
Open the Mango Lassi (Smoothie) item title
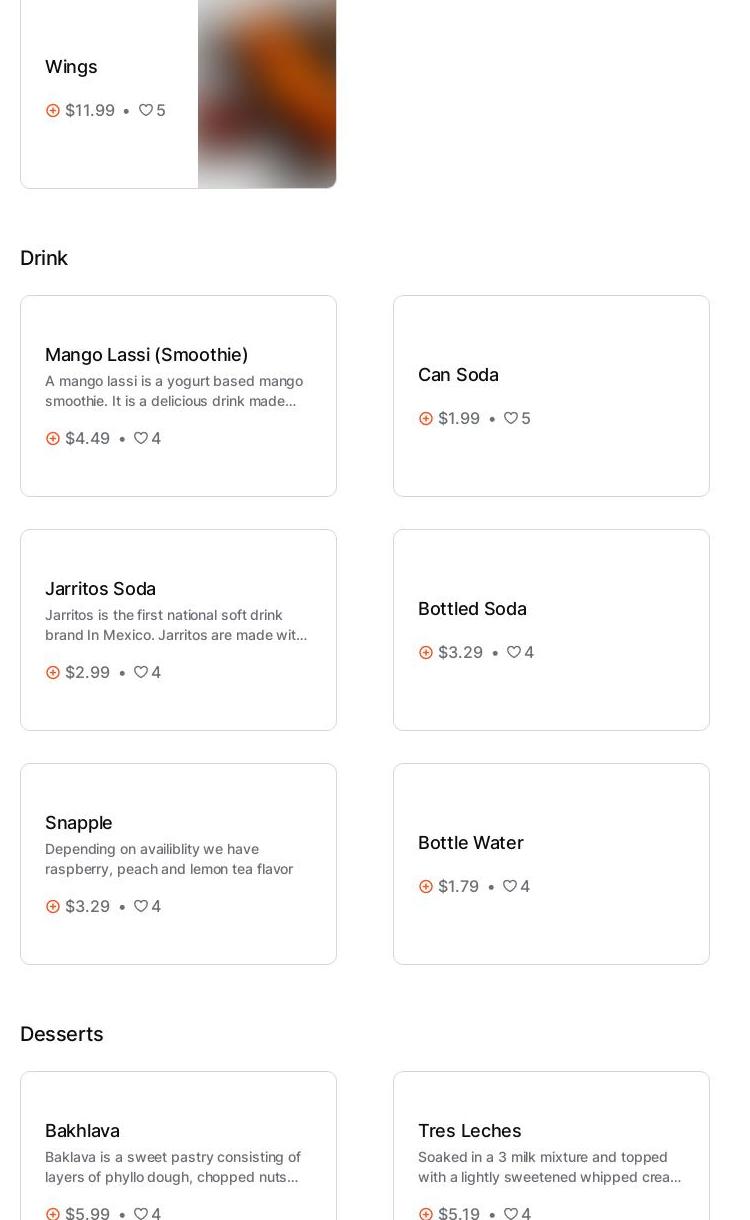pyautogui.click(x=146, y=355)
